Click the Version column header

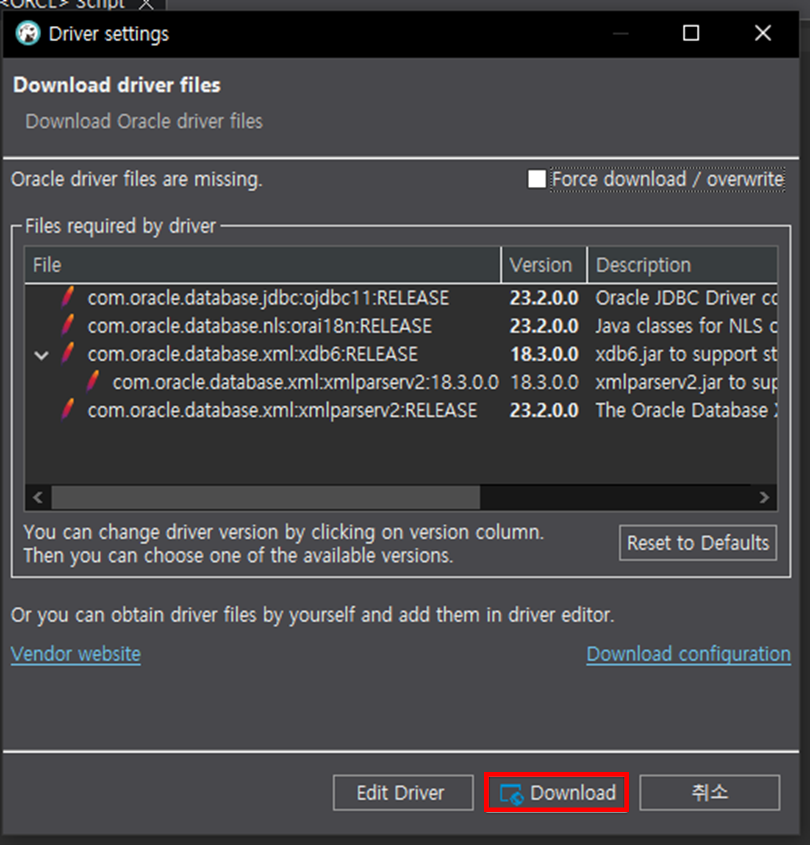pos(544,265)
